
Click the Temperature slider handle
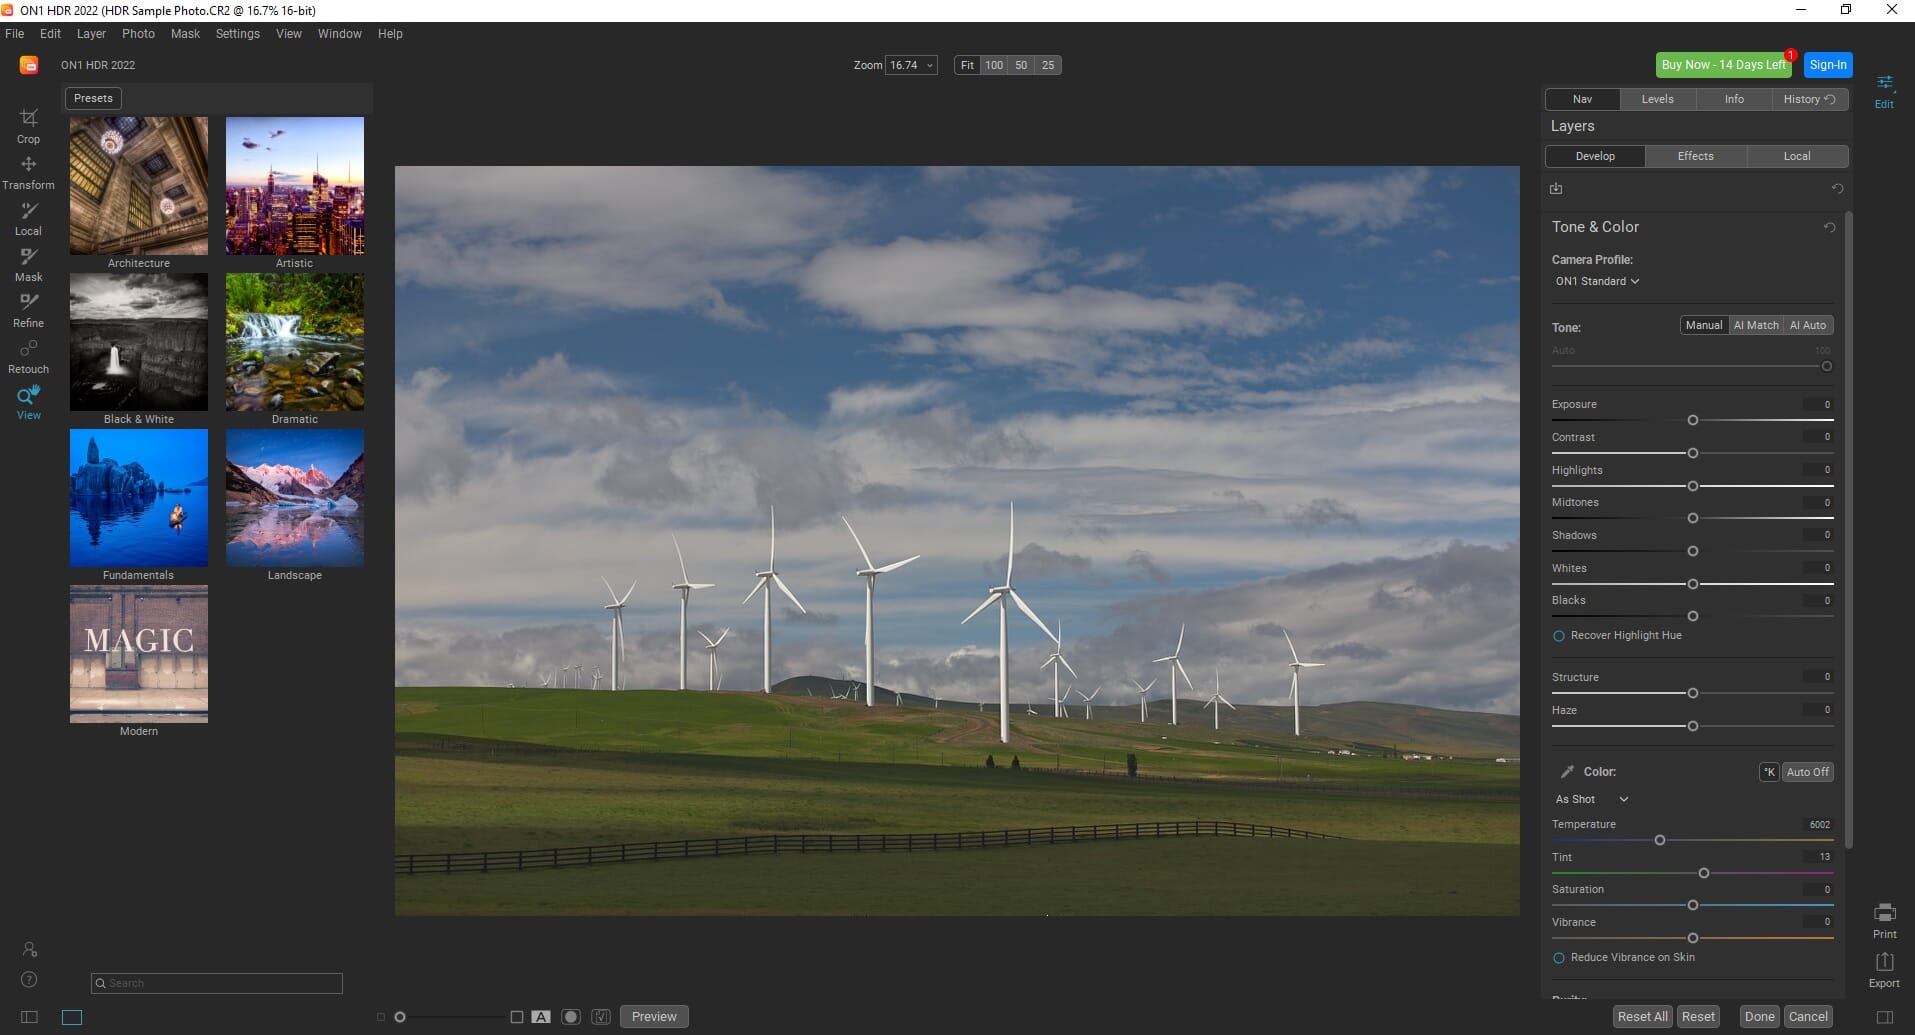(x=1660, y=840)
